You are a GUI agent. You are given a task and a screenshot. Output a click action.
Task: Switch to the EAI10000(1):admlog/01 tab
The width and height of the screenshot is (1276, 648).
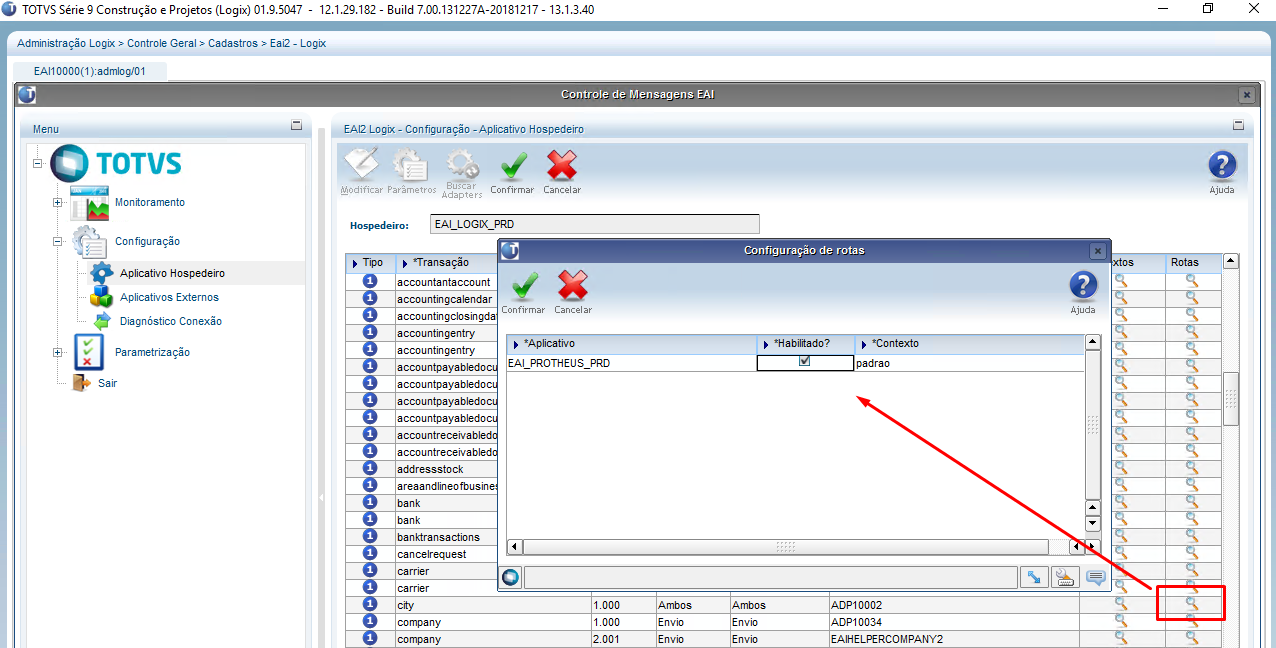click(90, 71)
